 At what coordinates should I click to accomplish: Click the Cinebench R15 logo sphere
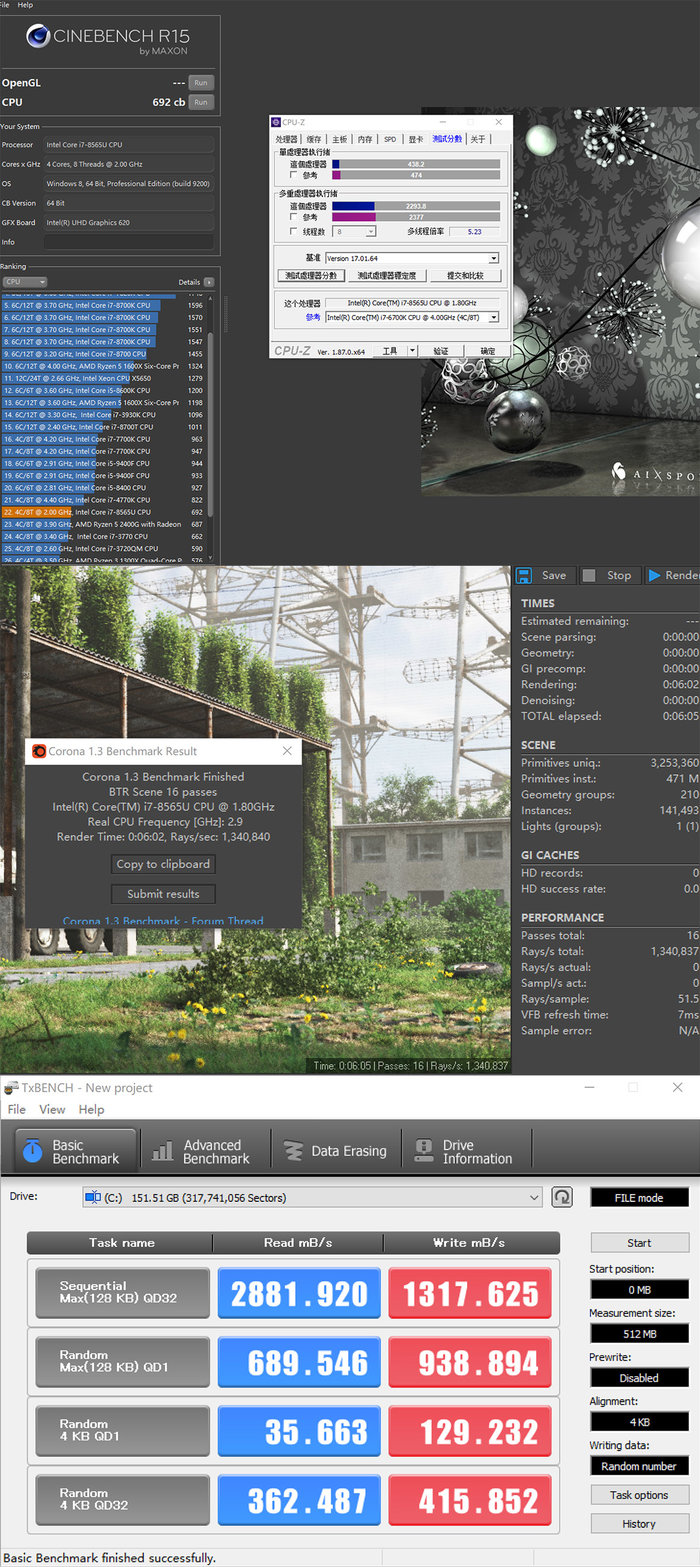click(x=39, y=38)
